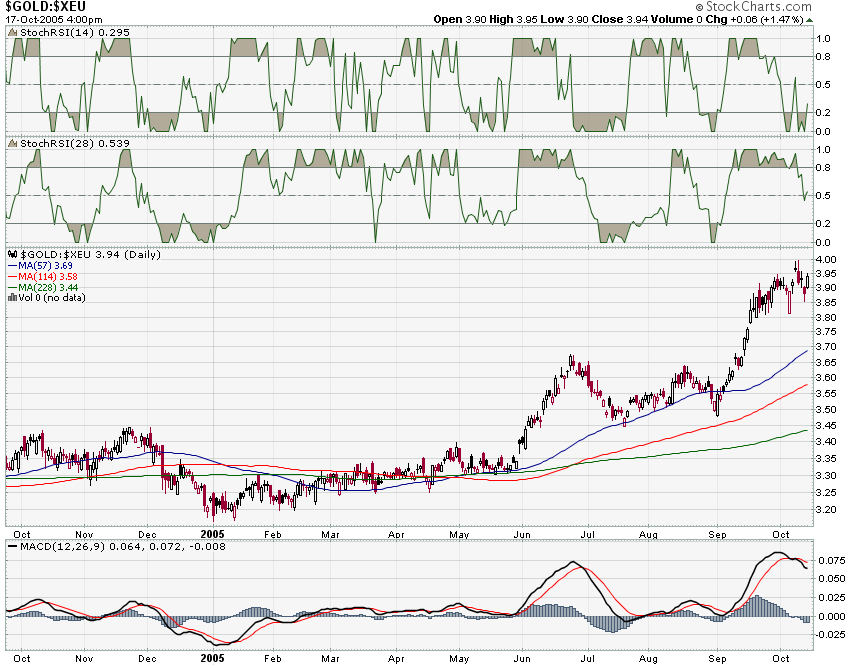Click the StochRSI(28) indicator icon
Screen dimensions: 850x668
click(x=13, y=143)
